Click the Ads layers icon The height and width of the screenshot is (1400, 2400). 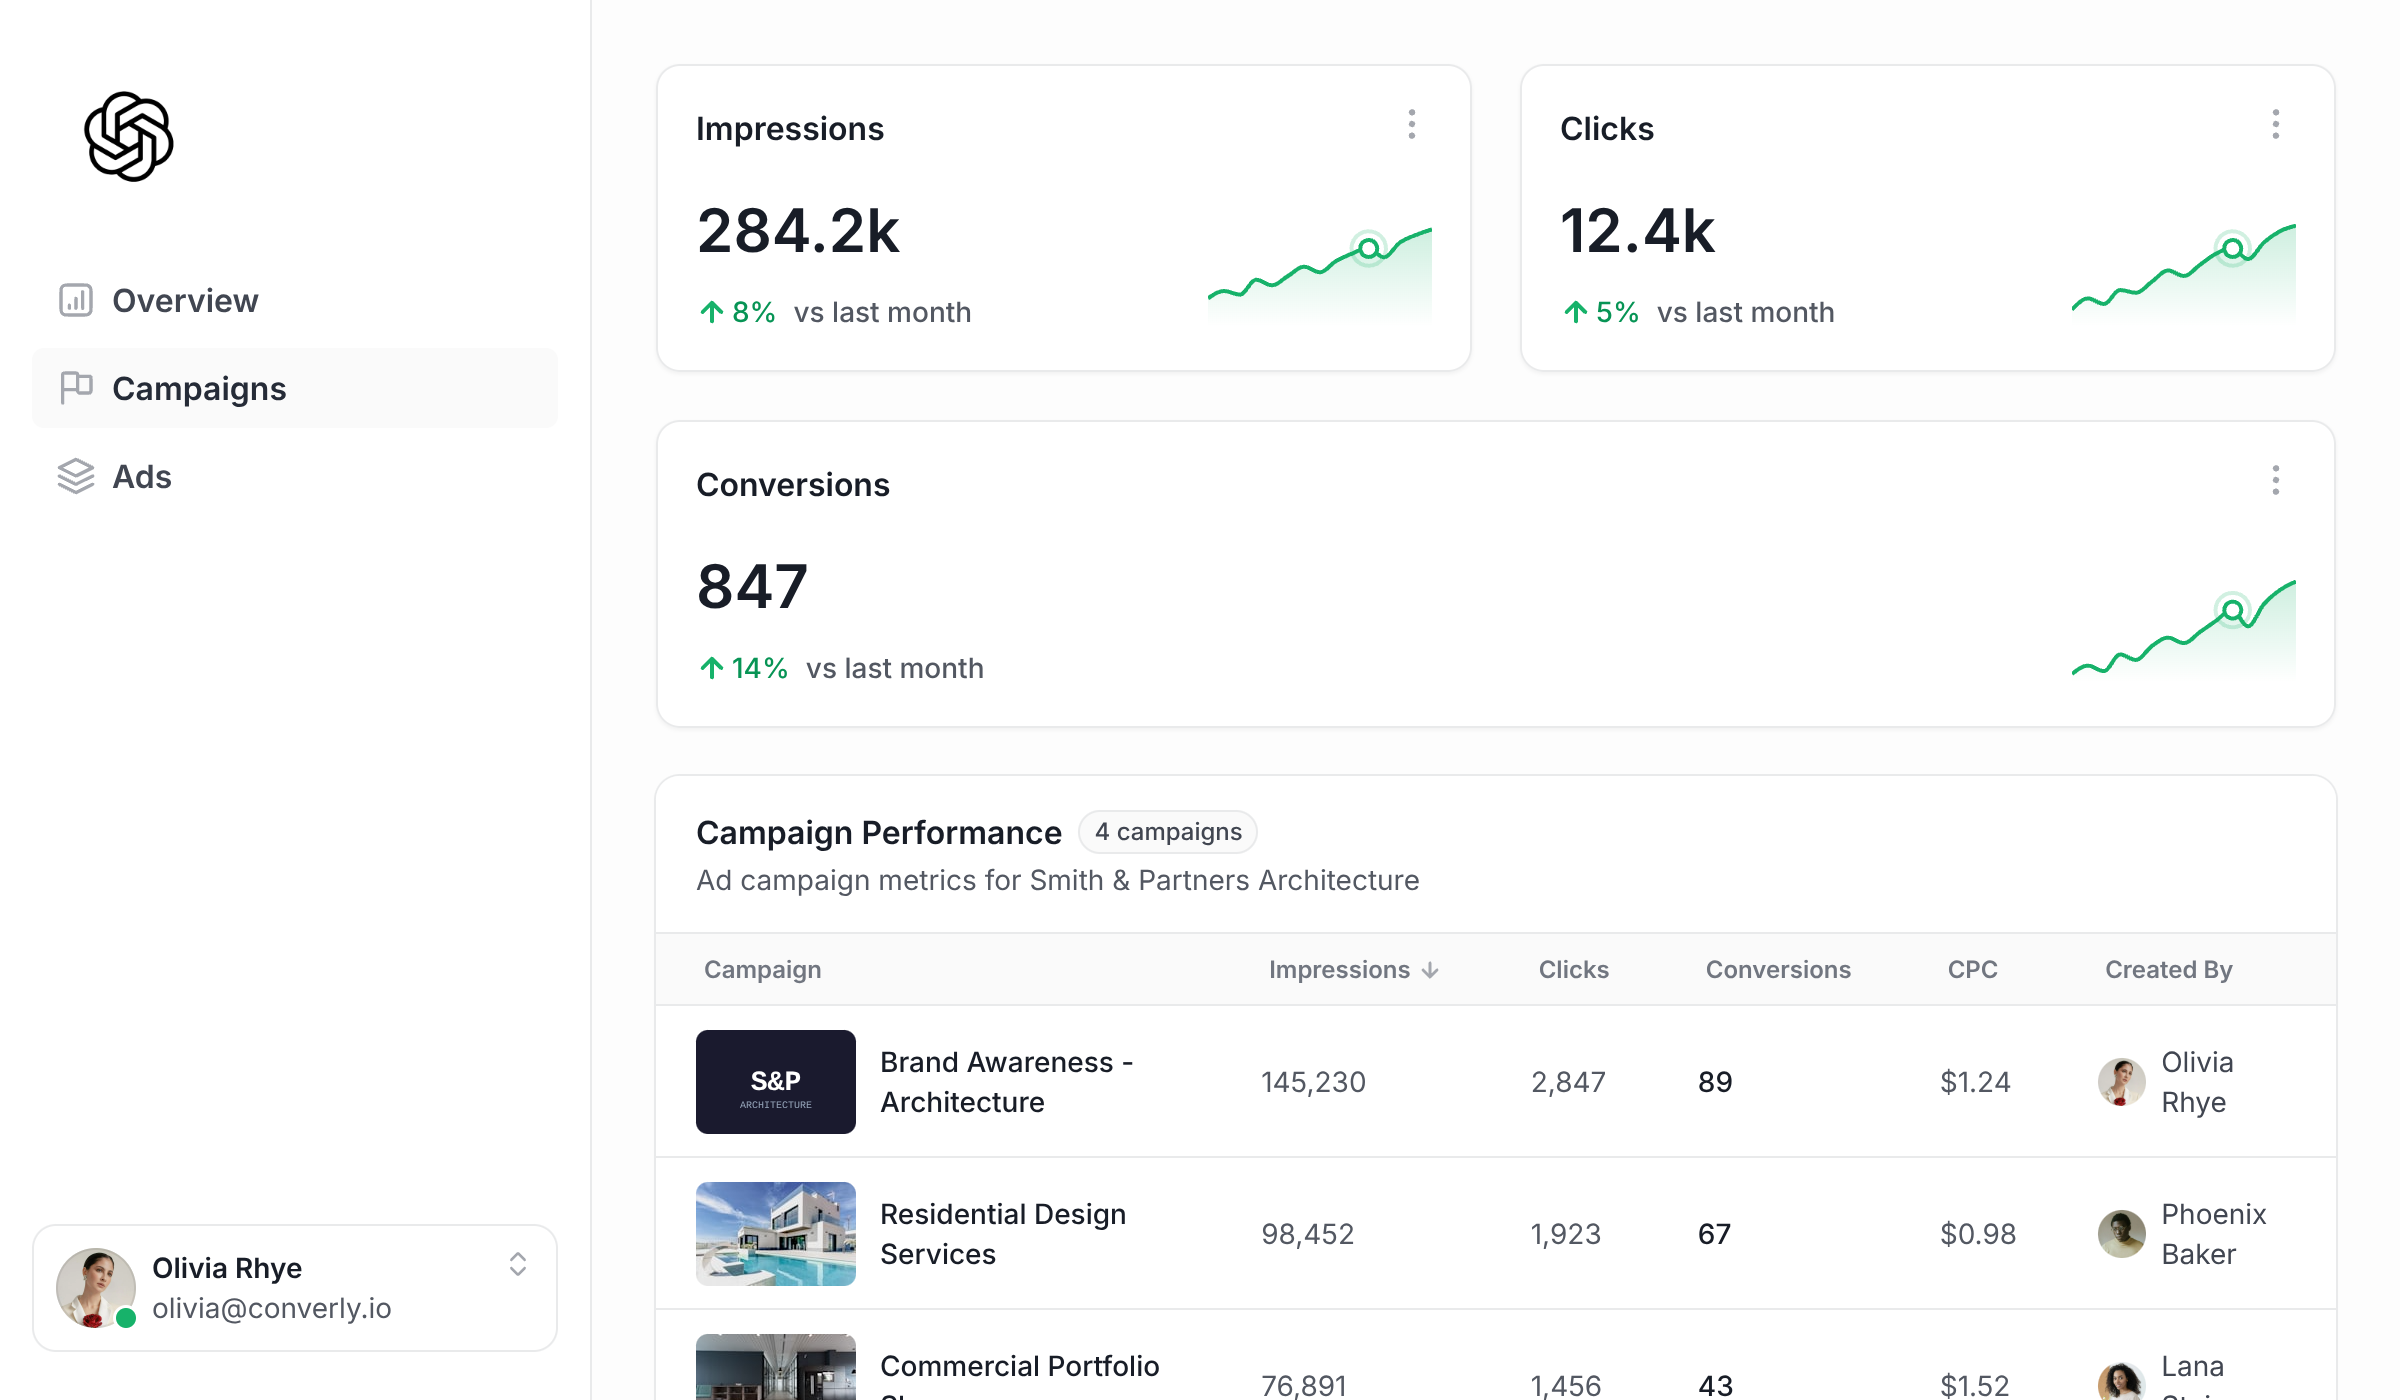tap(76, 476)
